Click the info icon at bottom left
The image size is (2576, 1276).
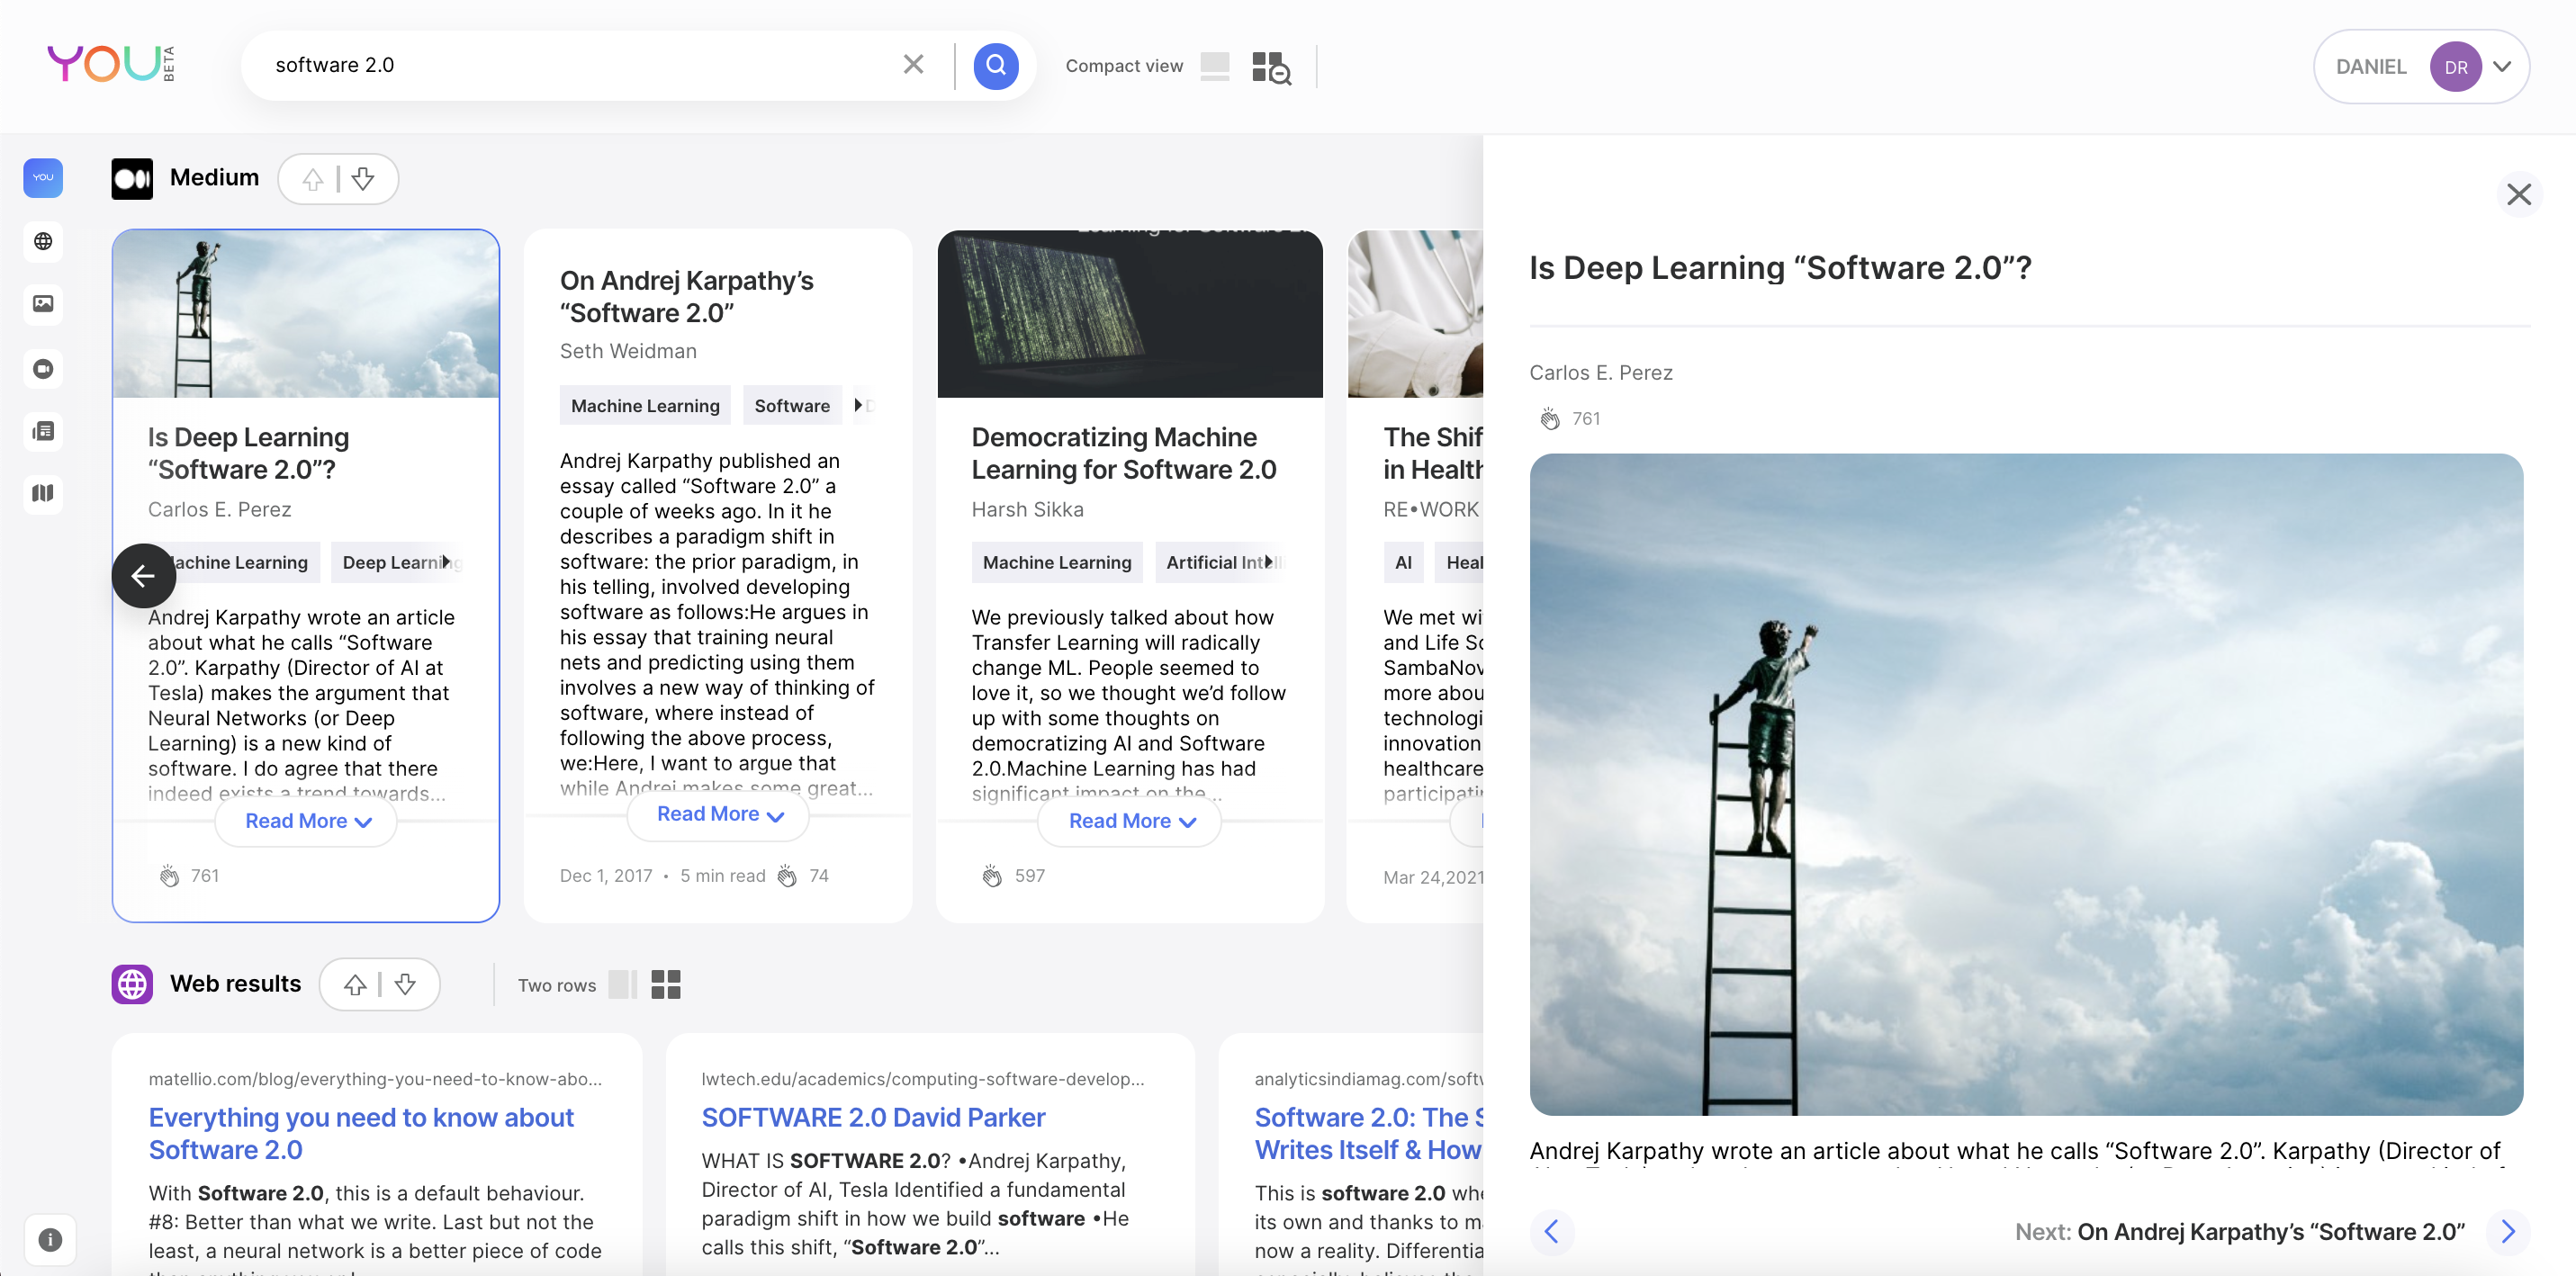click(50, 1239)
